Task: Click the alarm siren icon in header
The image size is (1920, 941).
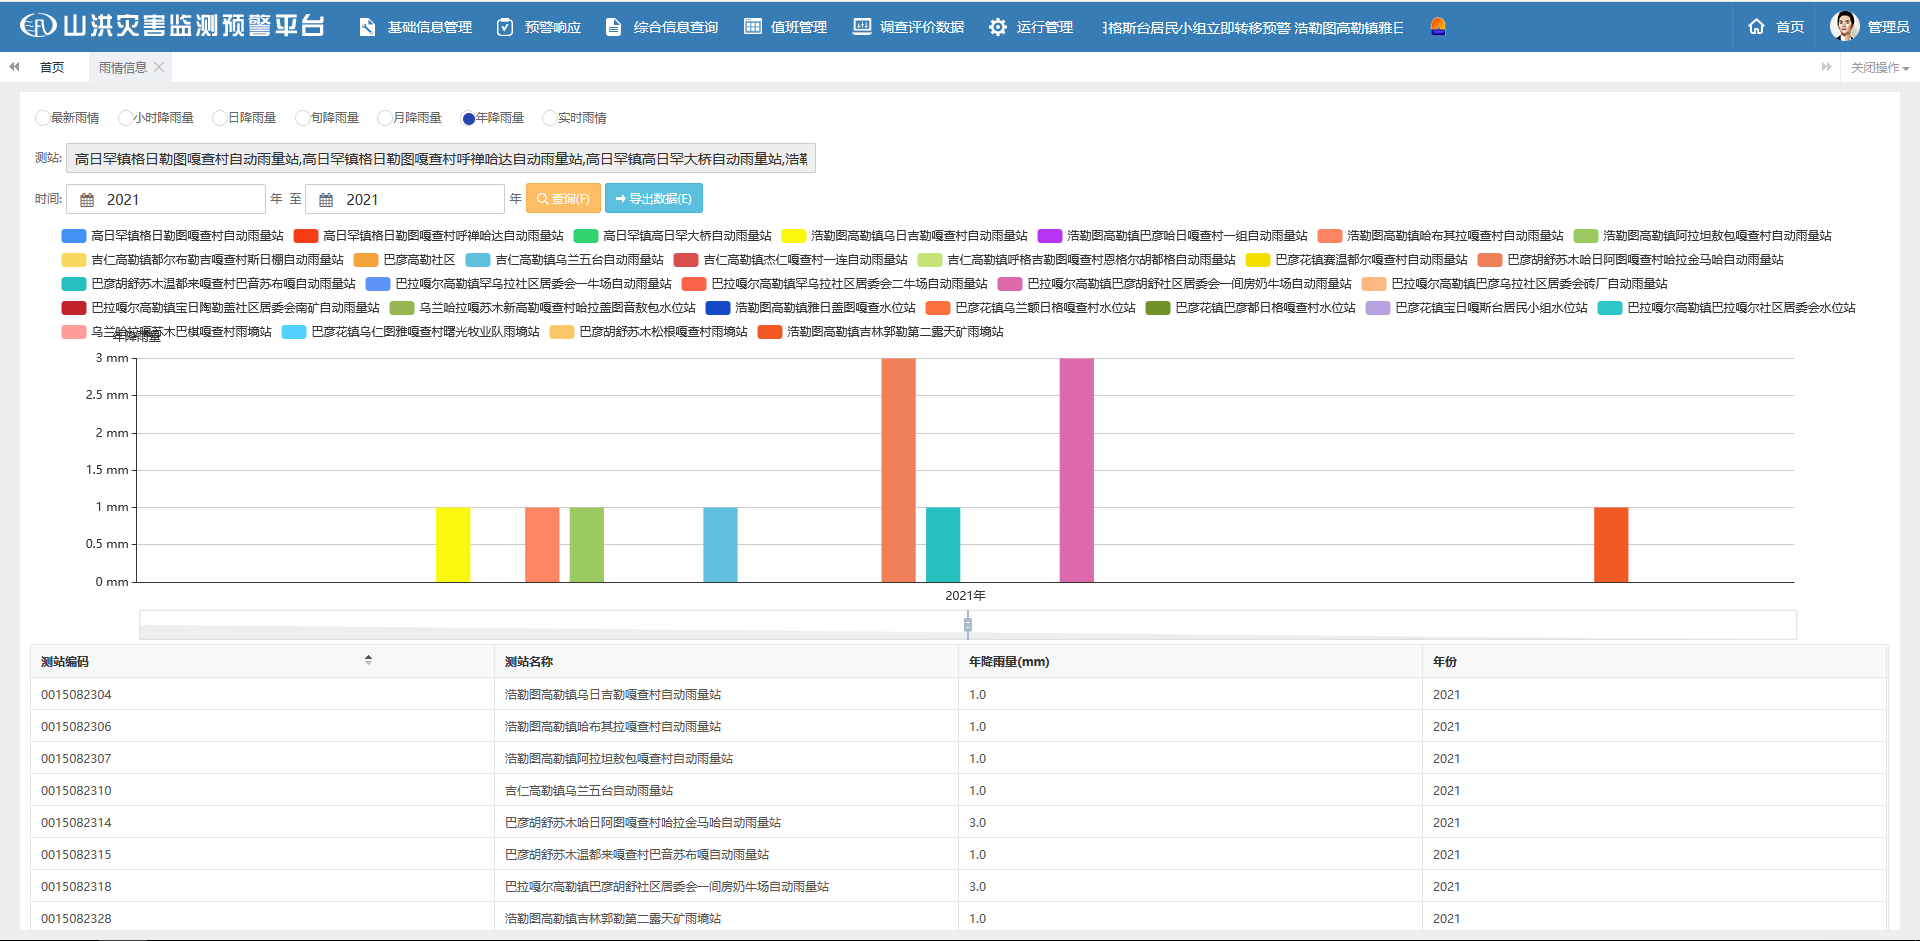Action: tap(1437, 26)
